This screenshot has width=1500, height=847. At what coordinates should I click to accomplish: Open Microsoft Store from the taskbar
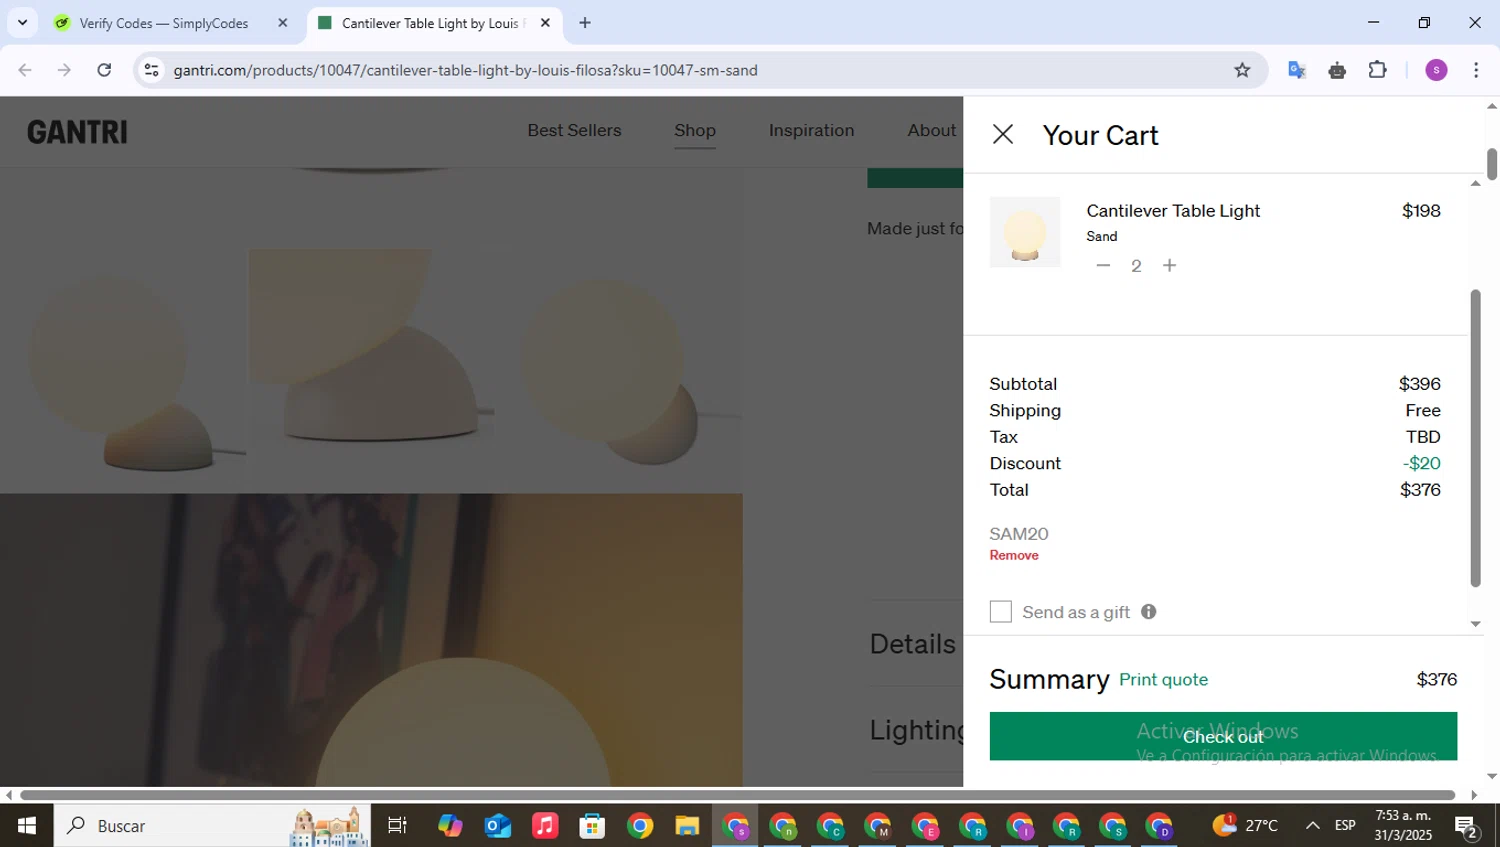(592, 825)
